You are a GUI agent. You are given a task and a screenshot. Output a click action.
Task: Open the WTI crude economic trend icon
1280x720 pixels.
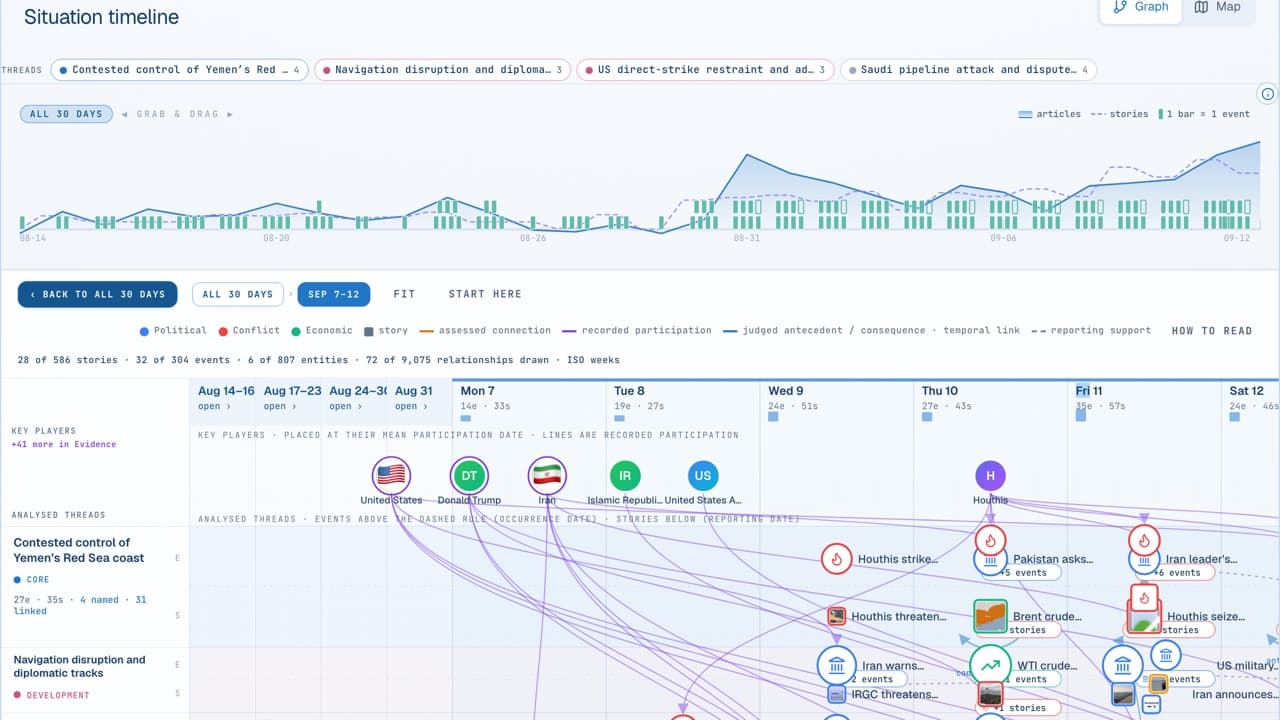[x=990, y=665]
